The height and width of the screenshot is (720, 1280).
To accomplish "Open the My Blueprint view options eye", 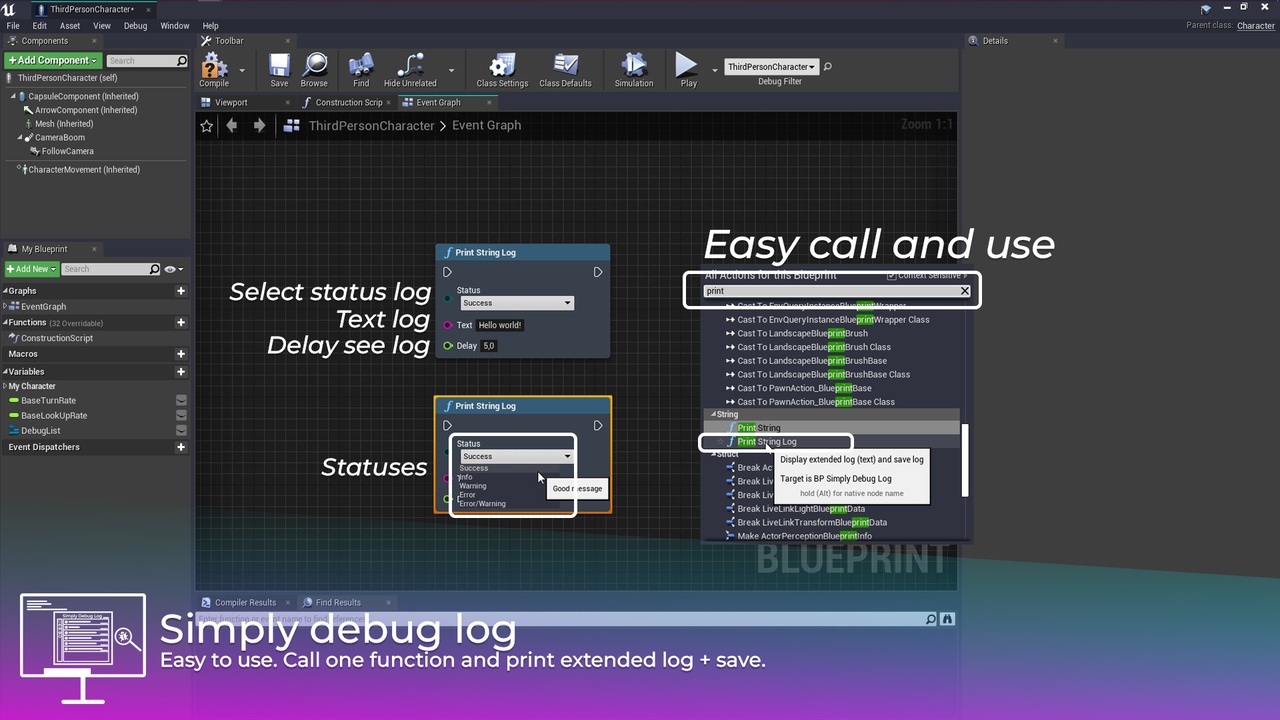I will (x=172, y=269).
